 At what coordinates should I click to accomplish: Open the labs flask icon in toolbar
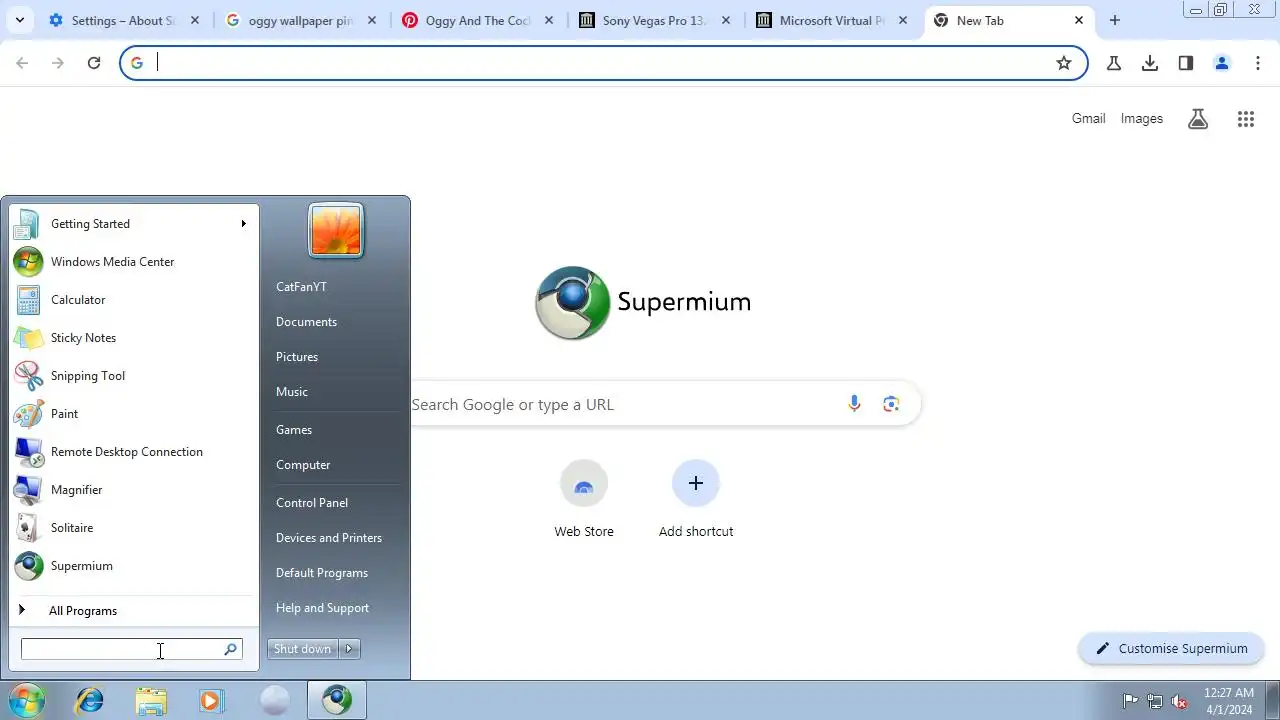1113,63
